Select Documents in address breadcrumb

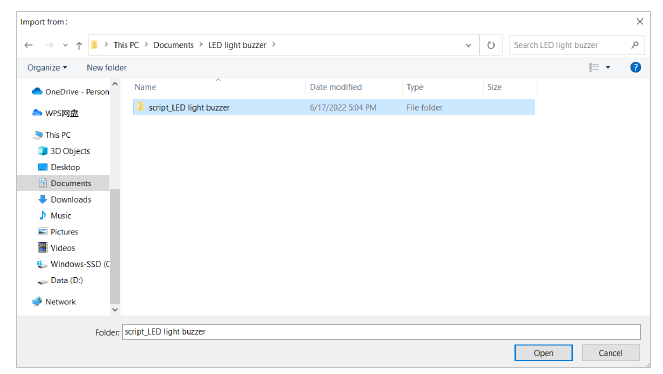point(173,45)
